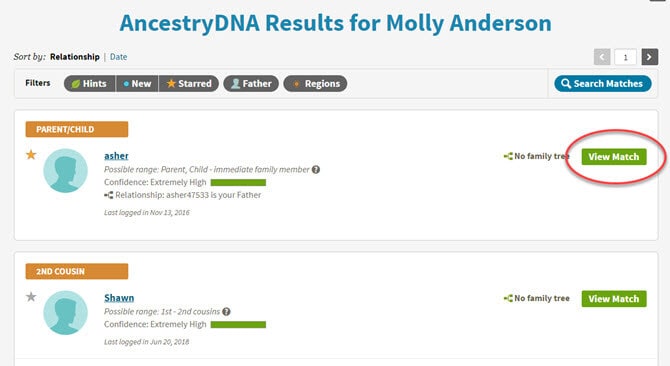The width and height of the screenshot is (670, 366).
Task: Sort matches by Relationship
Action: pyautogui.click(x=75, y=57)
